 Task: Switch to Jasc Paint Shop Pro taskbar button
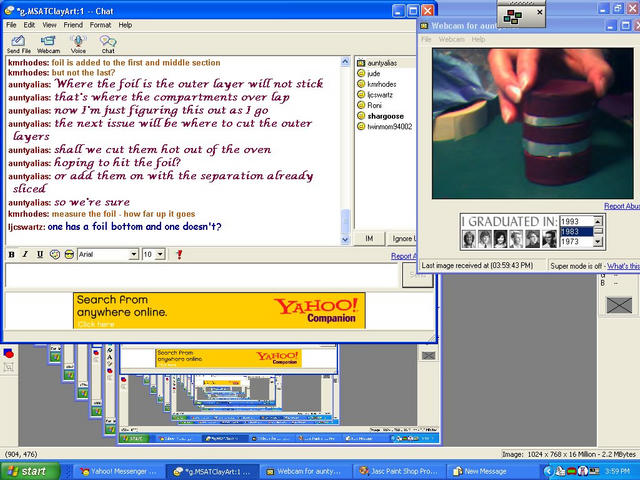coord(398,471)
